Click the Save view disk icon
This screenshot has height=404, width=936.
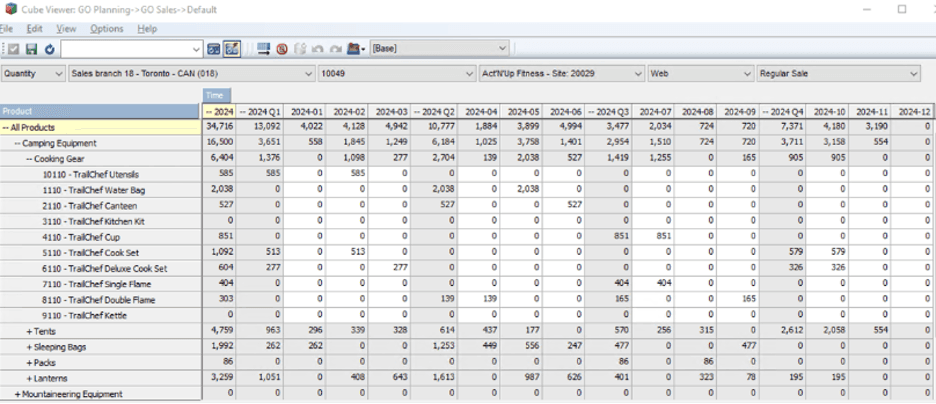point(32,48)
